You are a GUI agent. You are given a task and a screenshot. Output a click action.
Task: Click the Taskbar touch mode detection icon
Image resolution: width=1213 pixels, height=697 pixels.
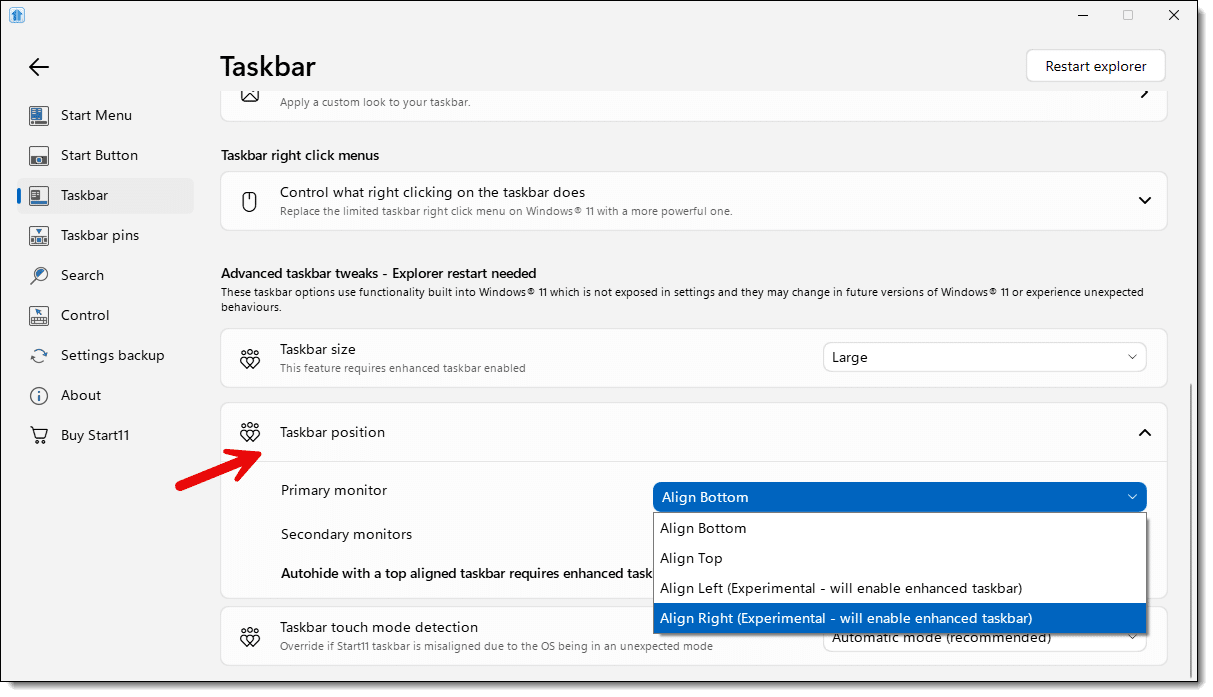click(250, 636)
